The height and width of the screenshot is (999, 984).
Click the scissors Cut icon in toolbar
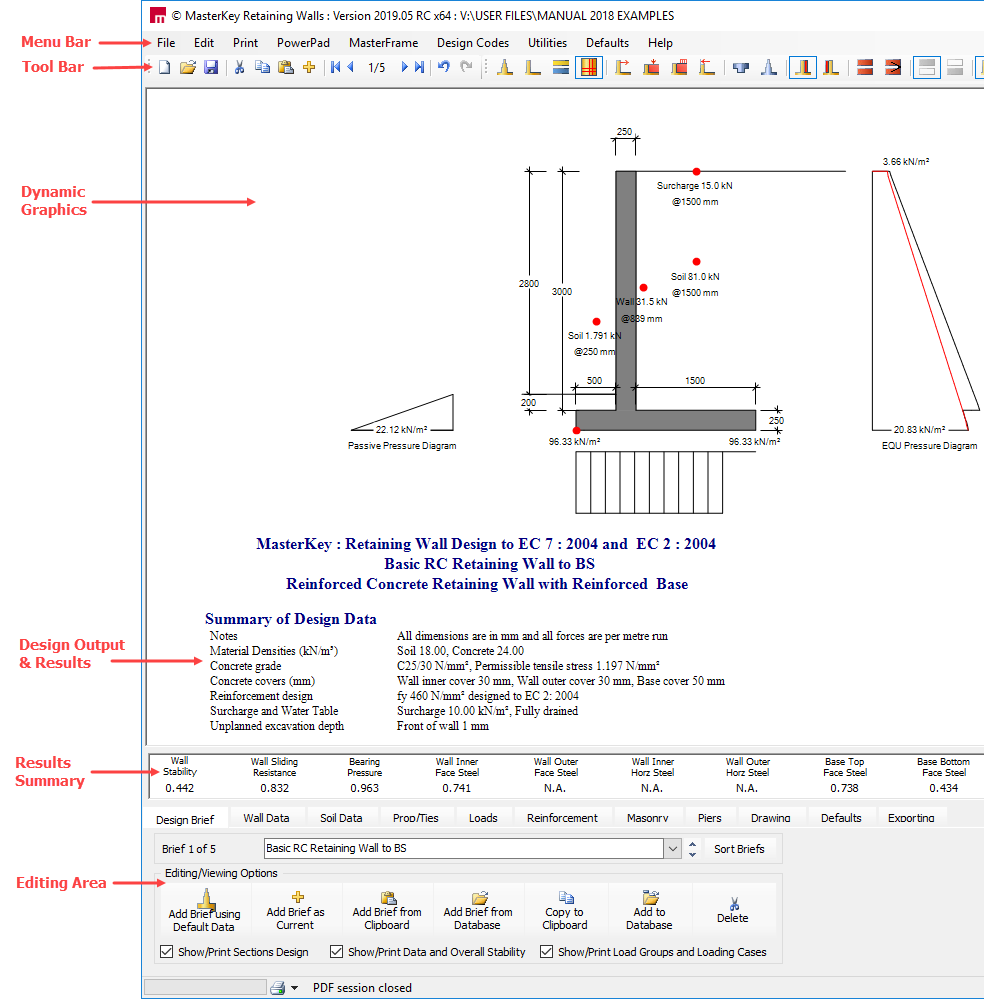[x=239, y=67]
